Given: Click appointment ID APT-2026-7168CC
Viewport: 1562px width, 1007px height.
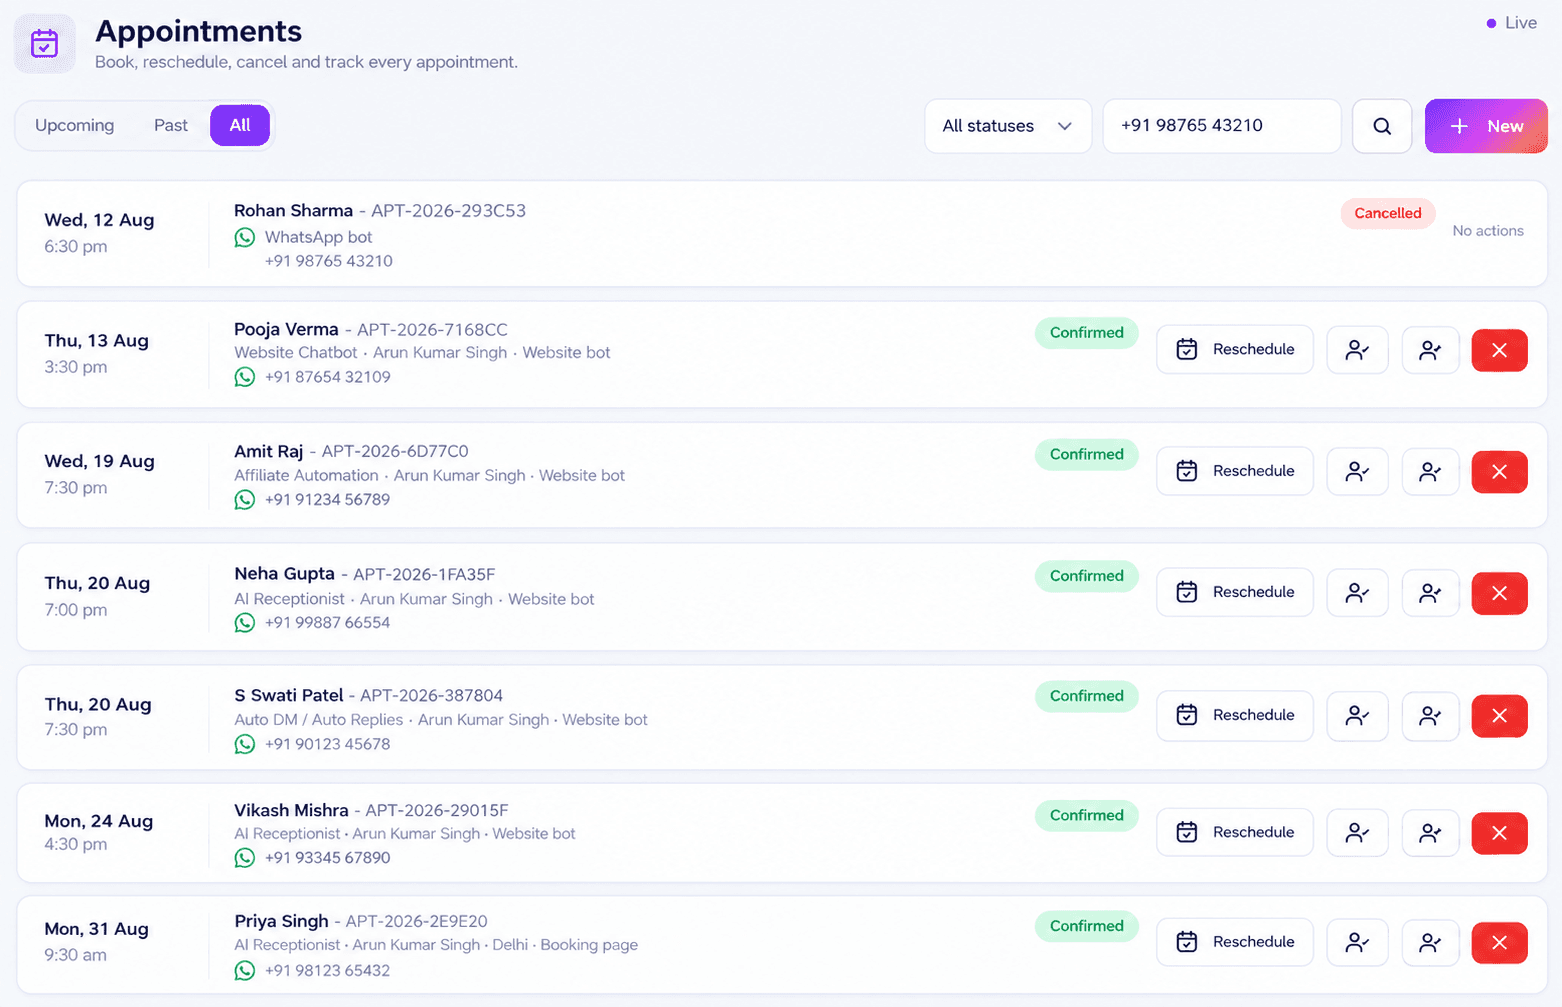Looking at the screenshot, I should (x=432, y=330).
